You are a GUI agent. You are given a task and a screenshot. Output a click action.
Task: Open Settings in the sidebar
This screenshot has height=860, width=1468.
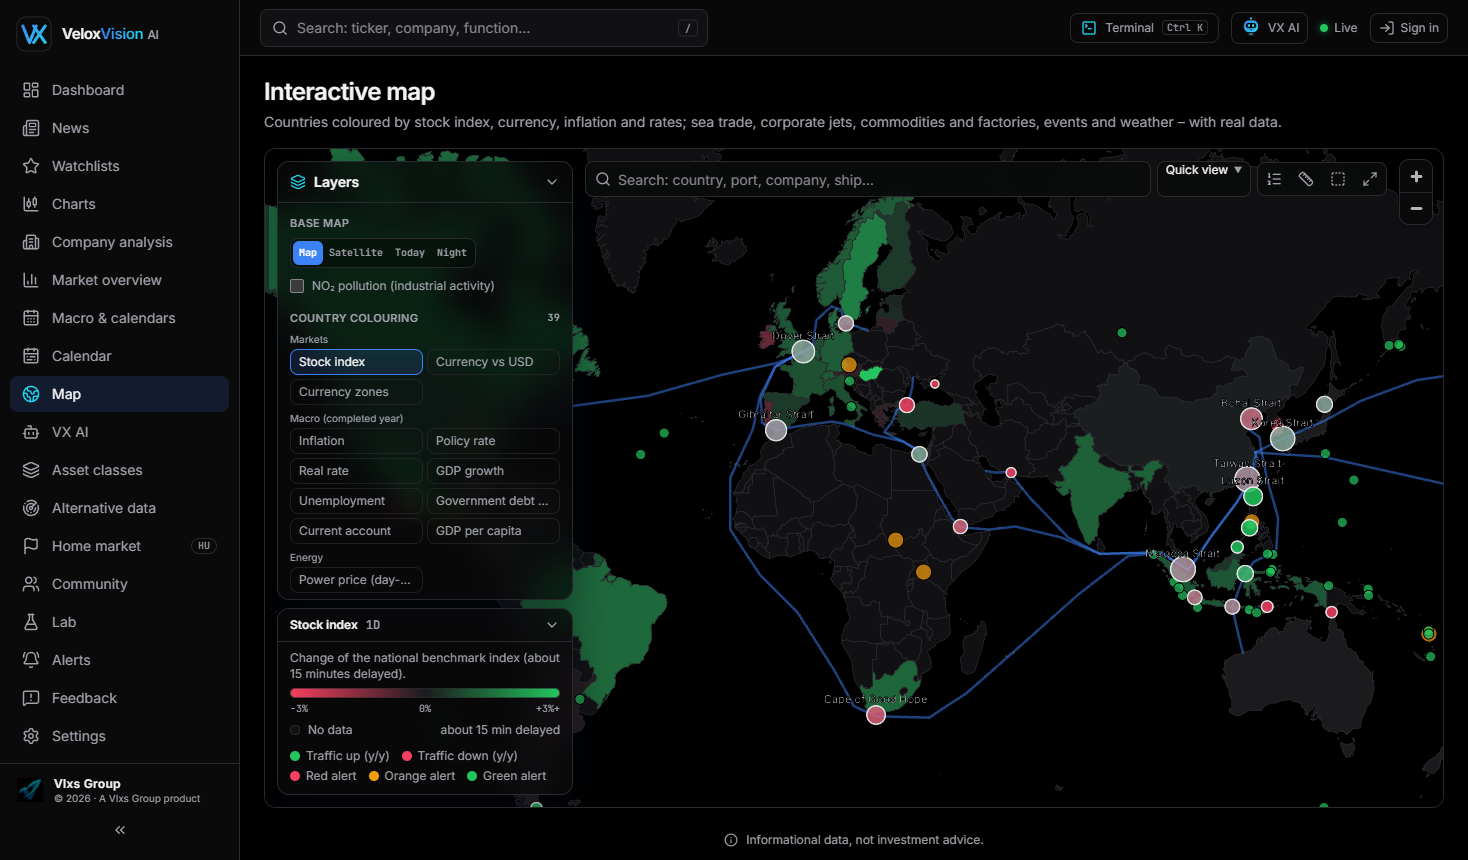tap(120, 736)
